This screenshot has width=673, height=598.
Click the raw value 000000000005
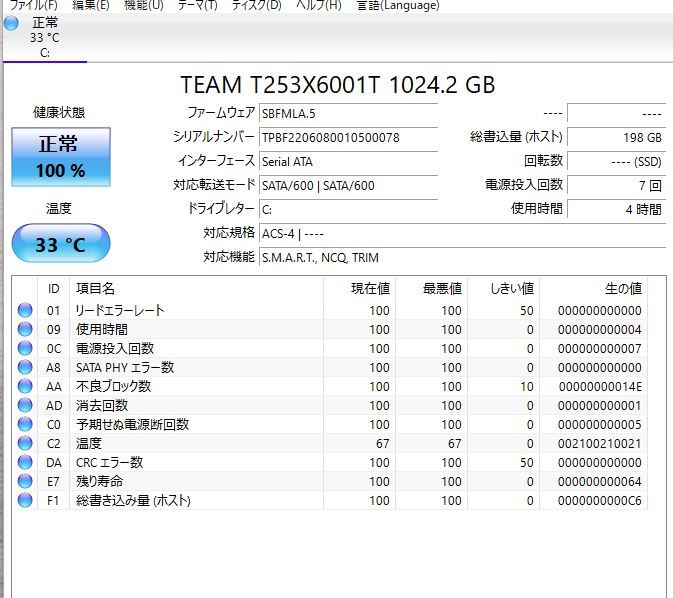tap(600, 425)
